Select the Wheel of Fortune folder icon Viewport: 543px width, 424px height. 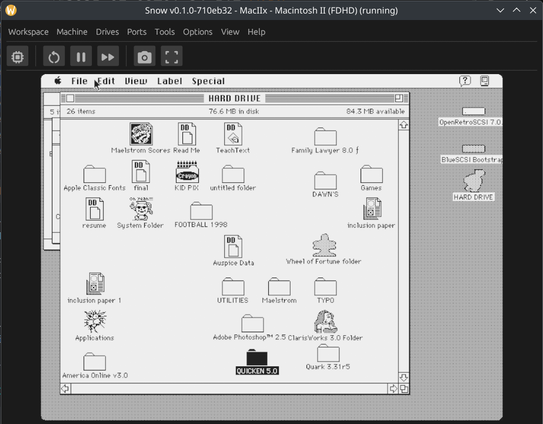(x=324, y=245)
